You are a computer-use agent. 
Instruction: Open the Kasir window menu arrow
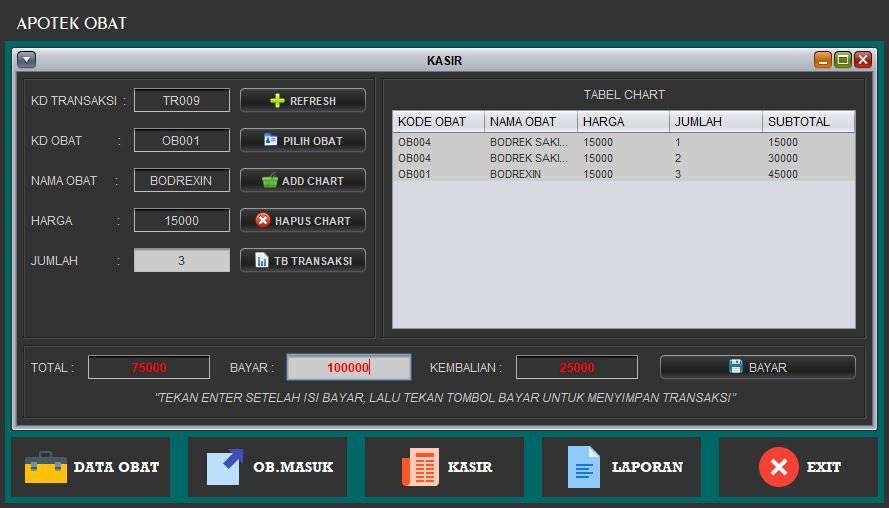point(27,60)
